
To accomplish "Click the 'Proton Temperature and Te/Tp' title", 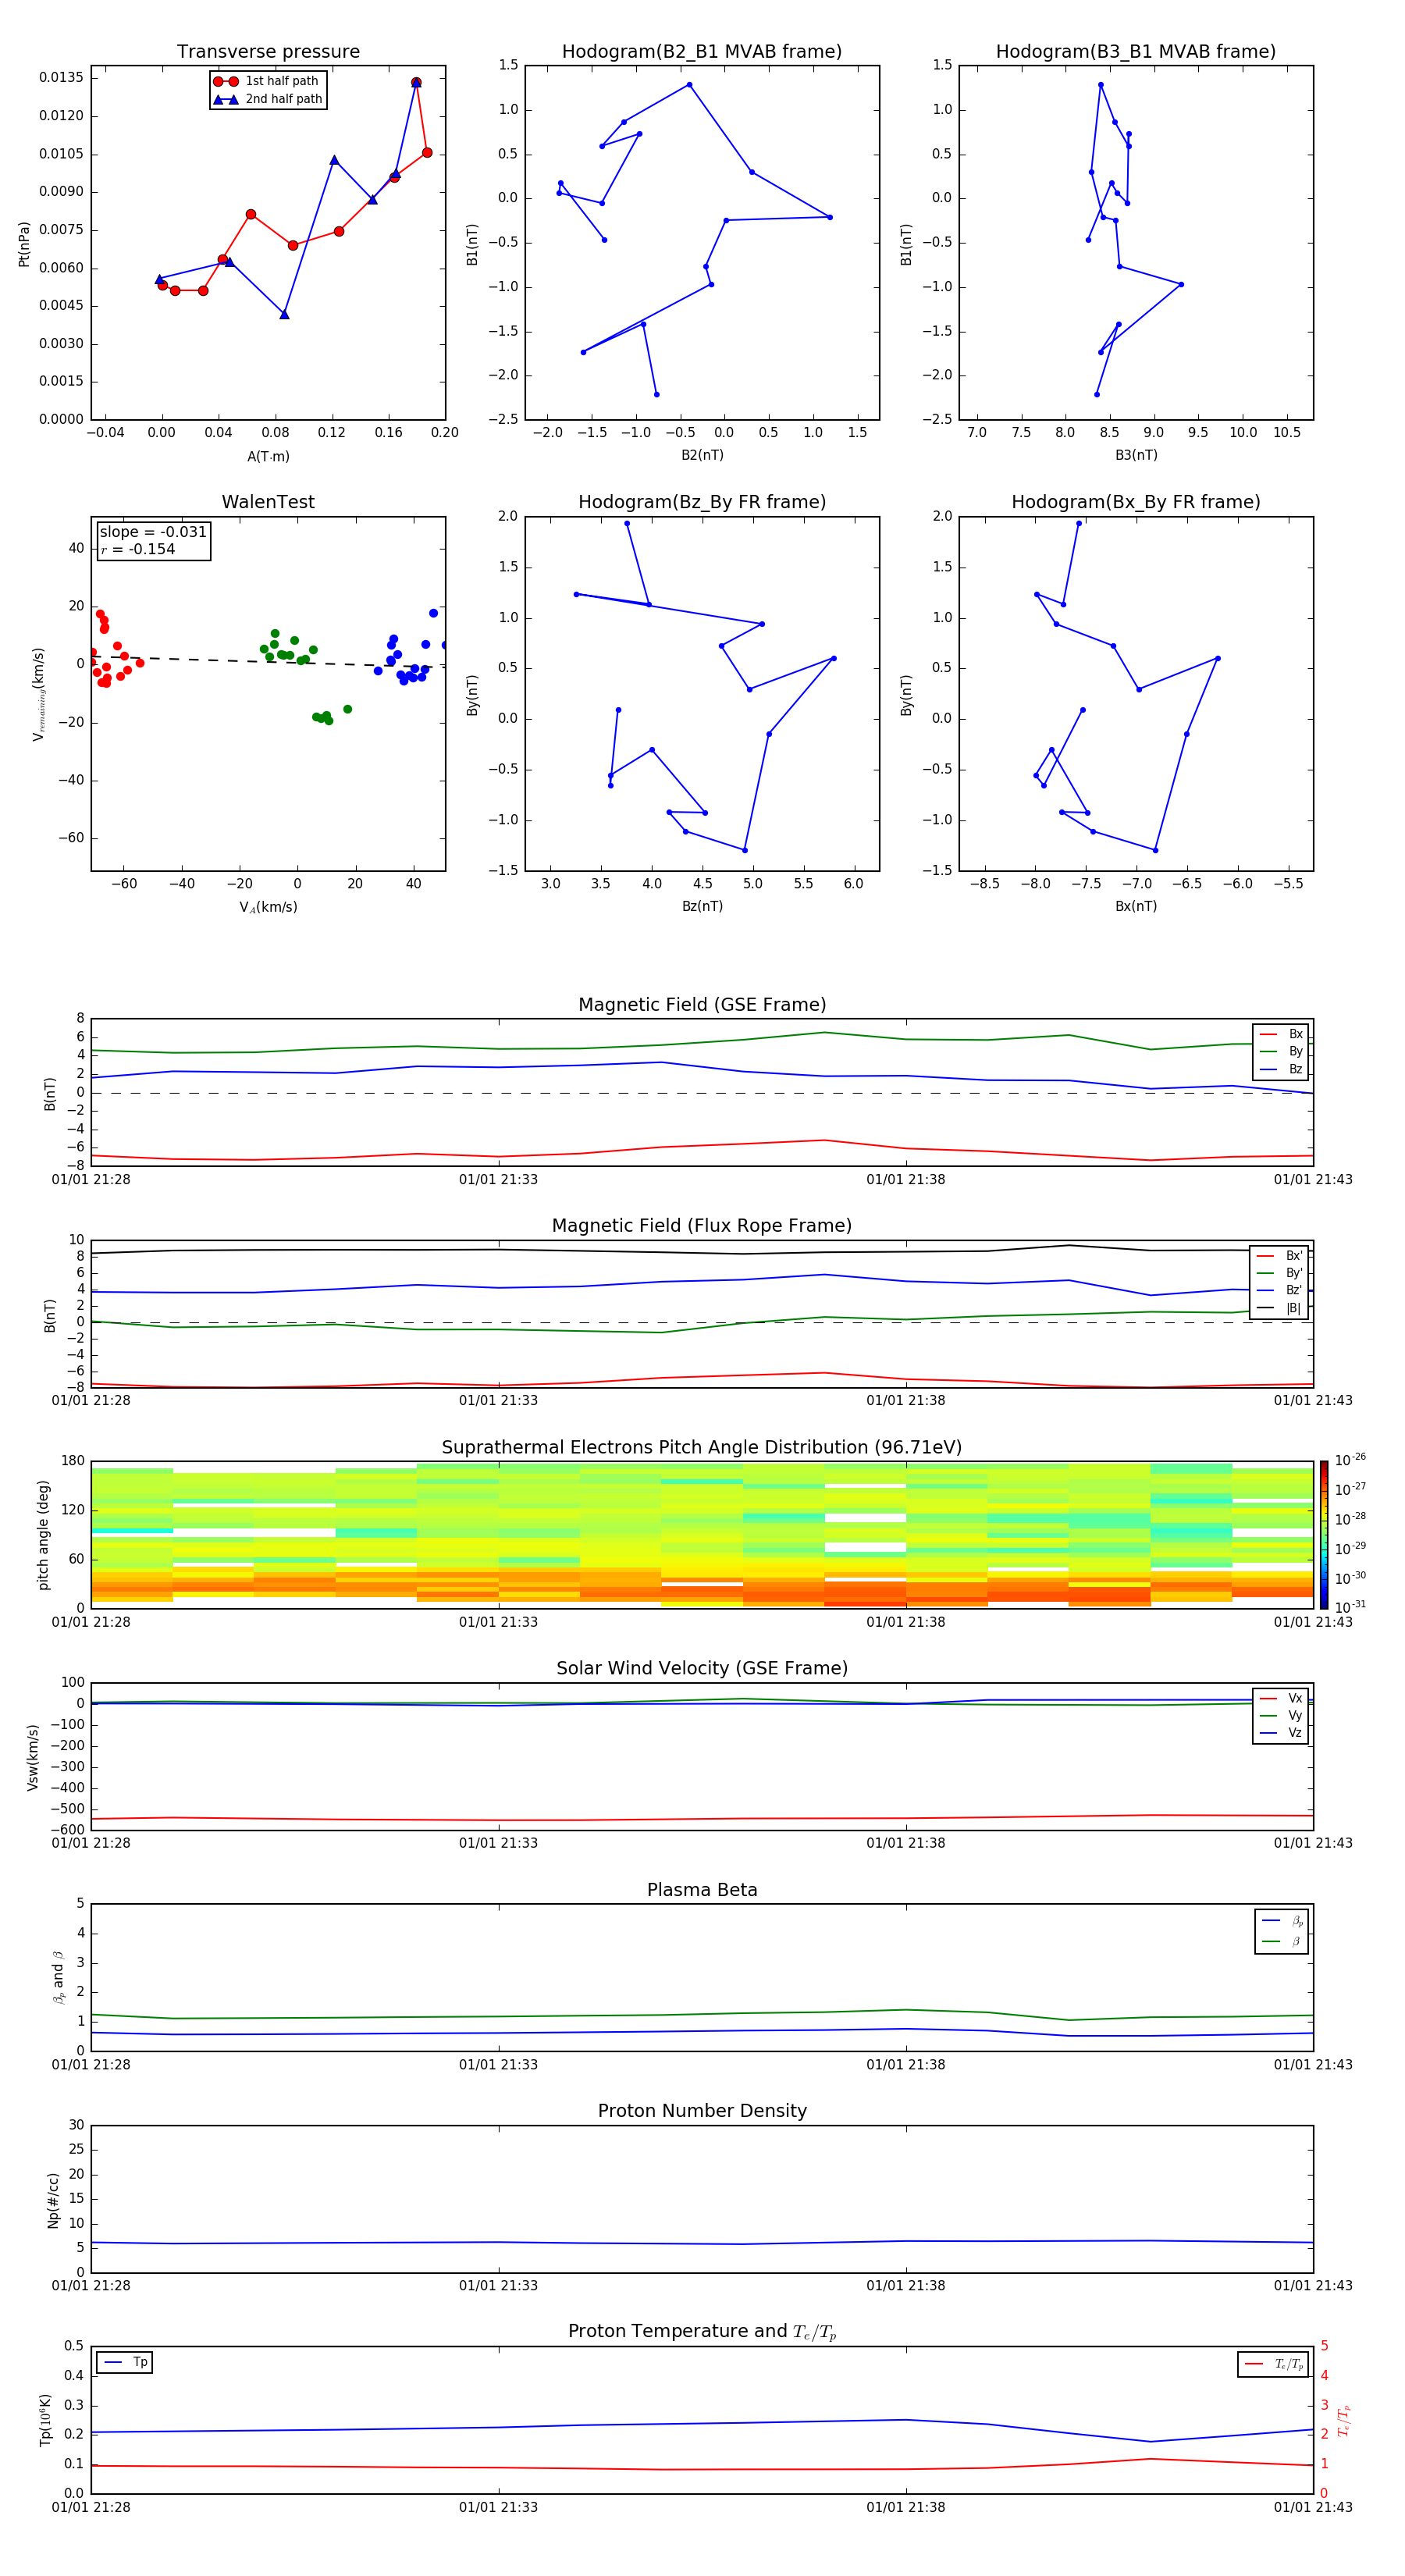I will (702, 2332).
